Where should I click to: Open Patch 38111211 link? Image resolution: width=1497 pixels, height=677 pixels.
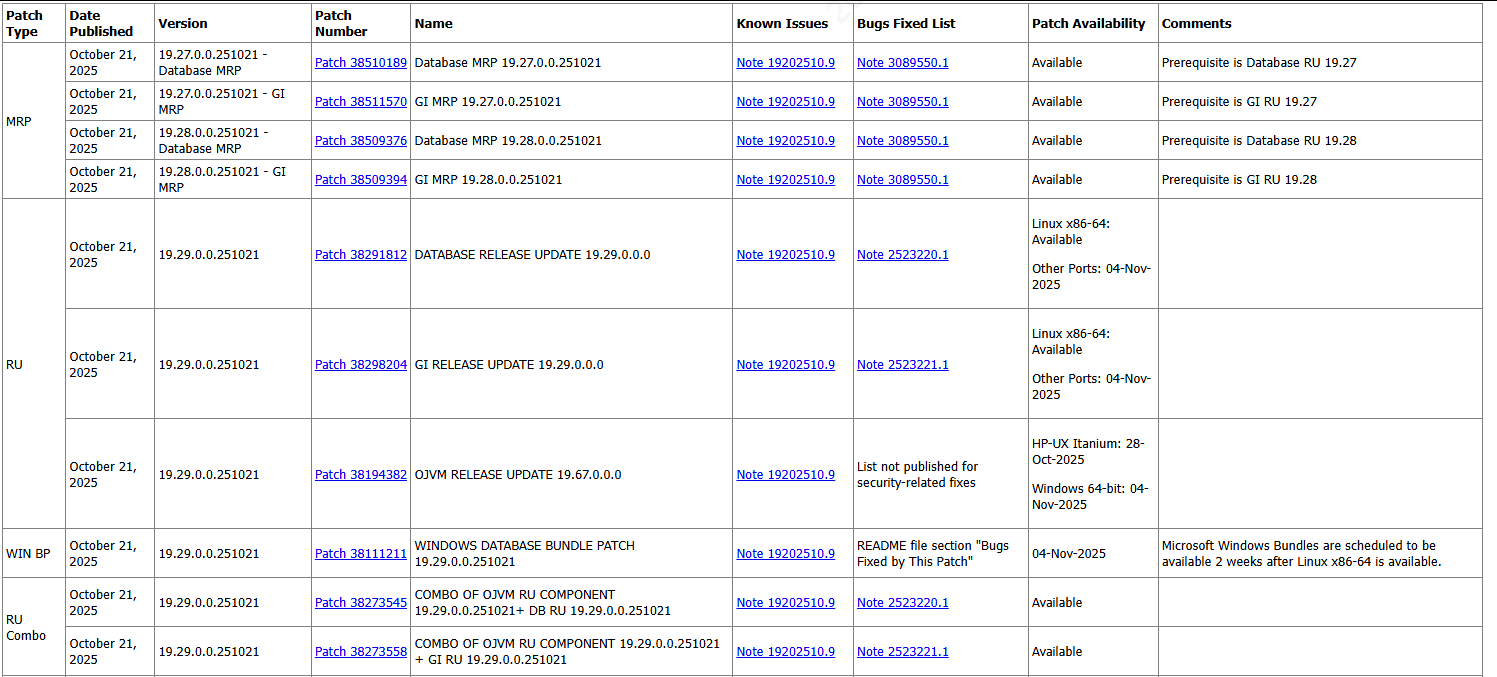tap(361, 554)
